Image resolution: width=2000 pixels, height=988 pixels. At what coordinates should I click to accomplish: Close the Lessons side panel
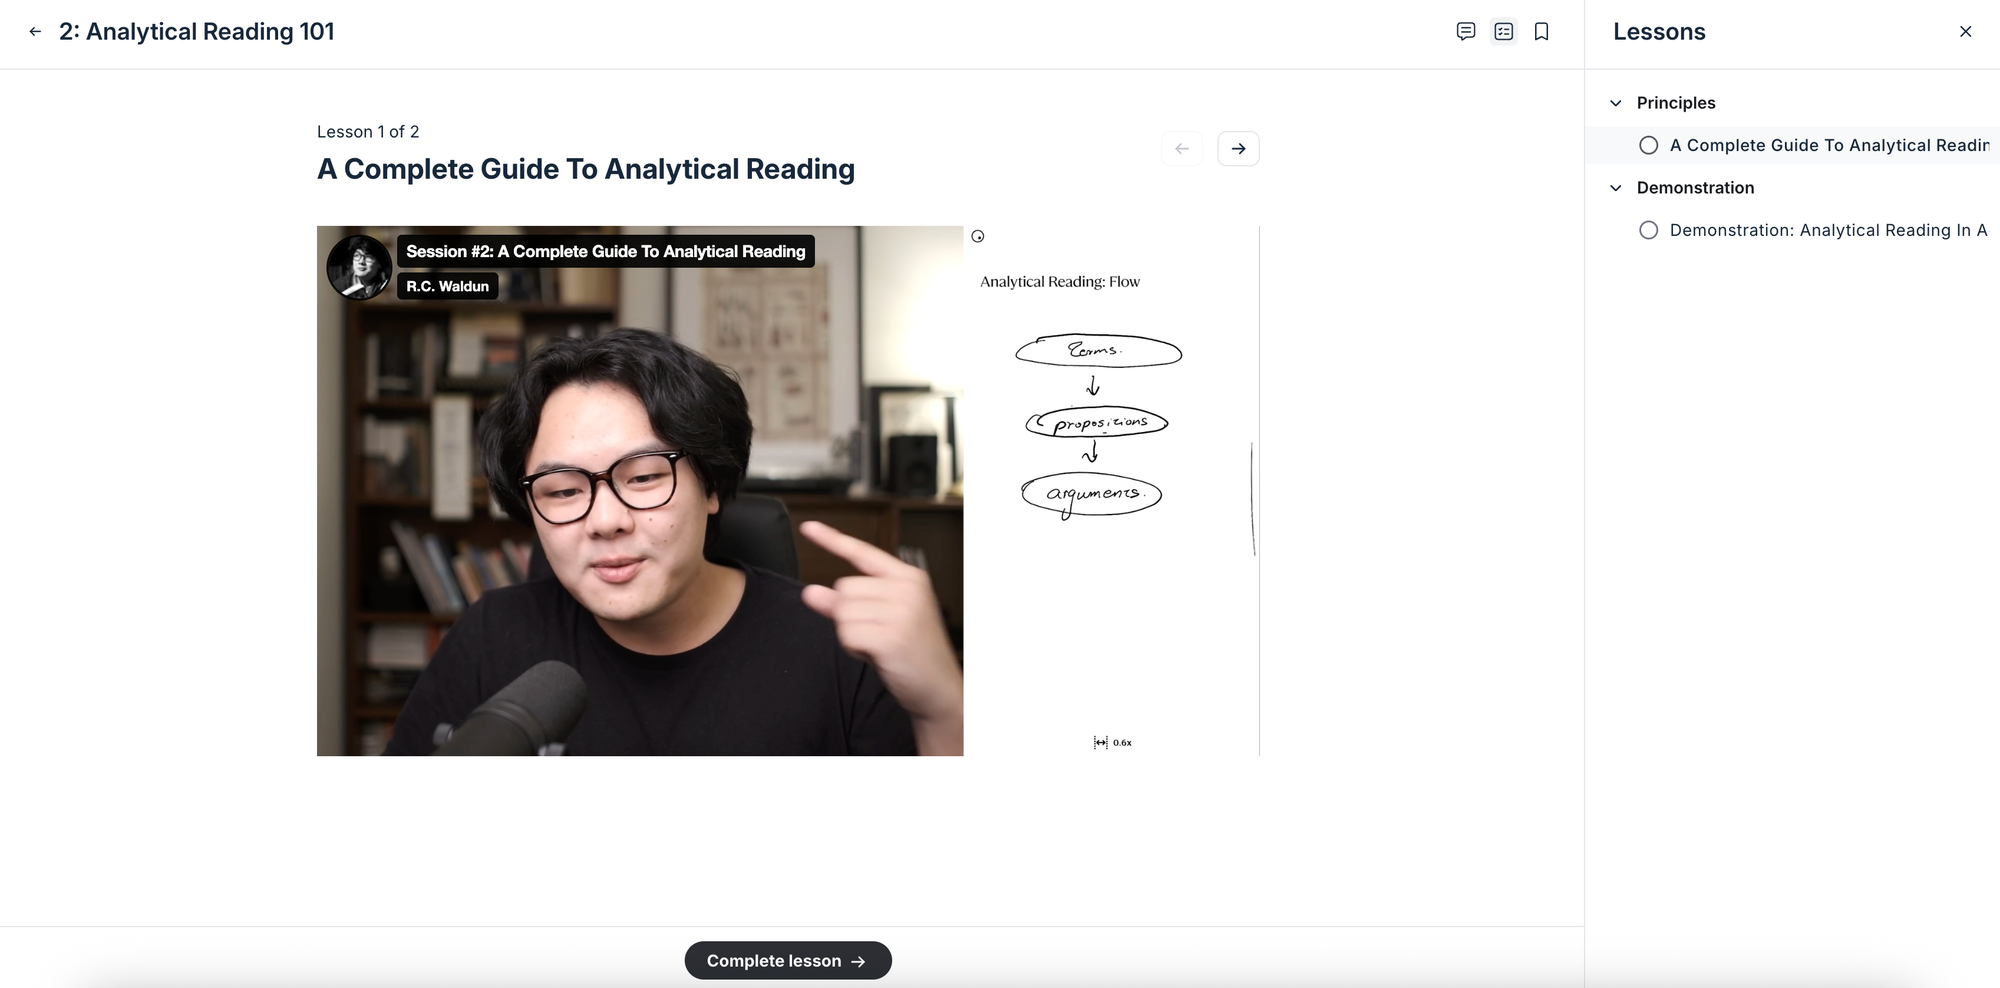pos(1965,32)
